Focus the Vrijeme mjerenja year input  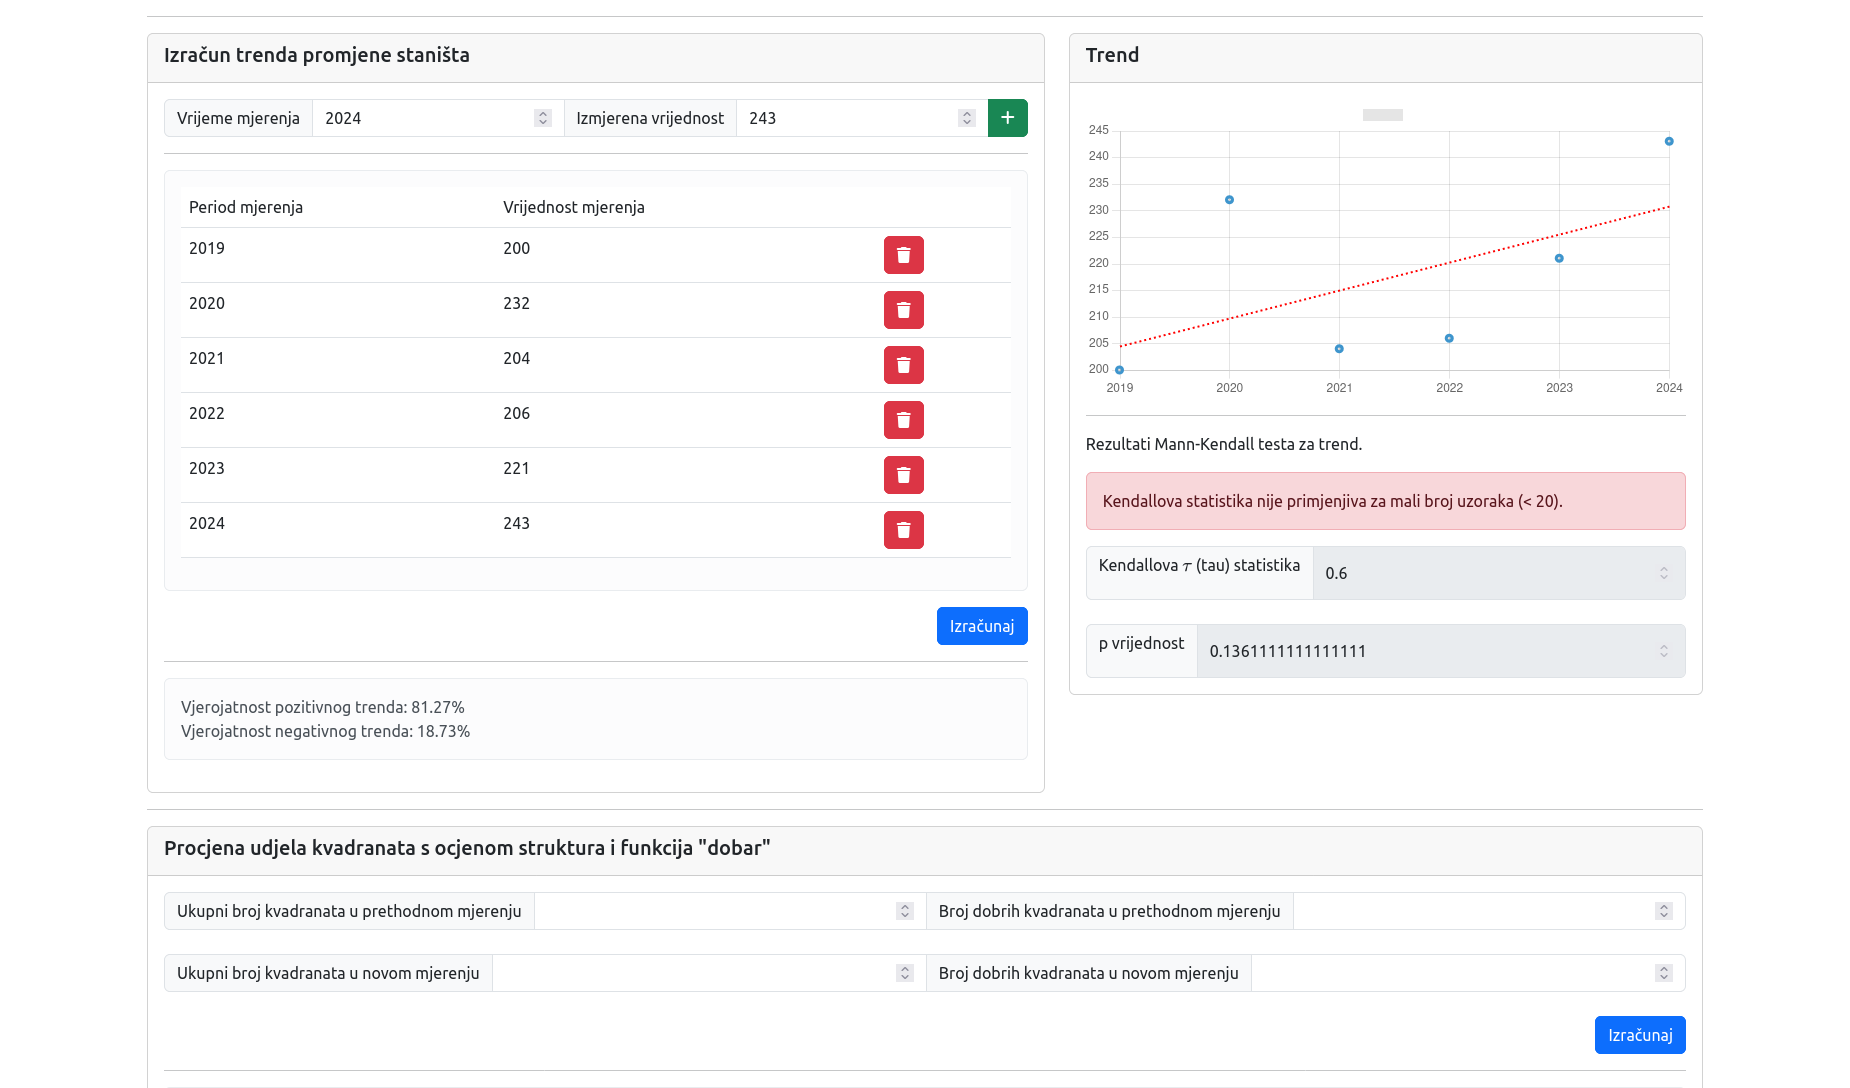pyautogui.click(x=425, y=118)
